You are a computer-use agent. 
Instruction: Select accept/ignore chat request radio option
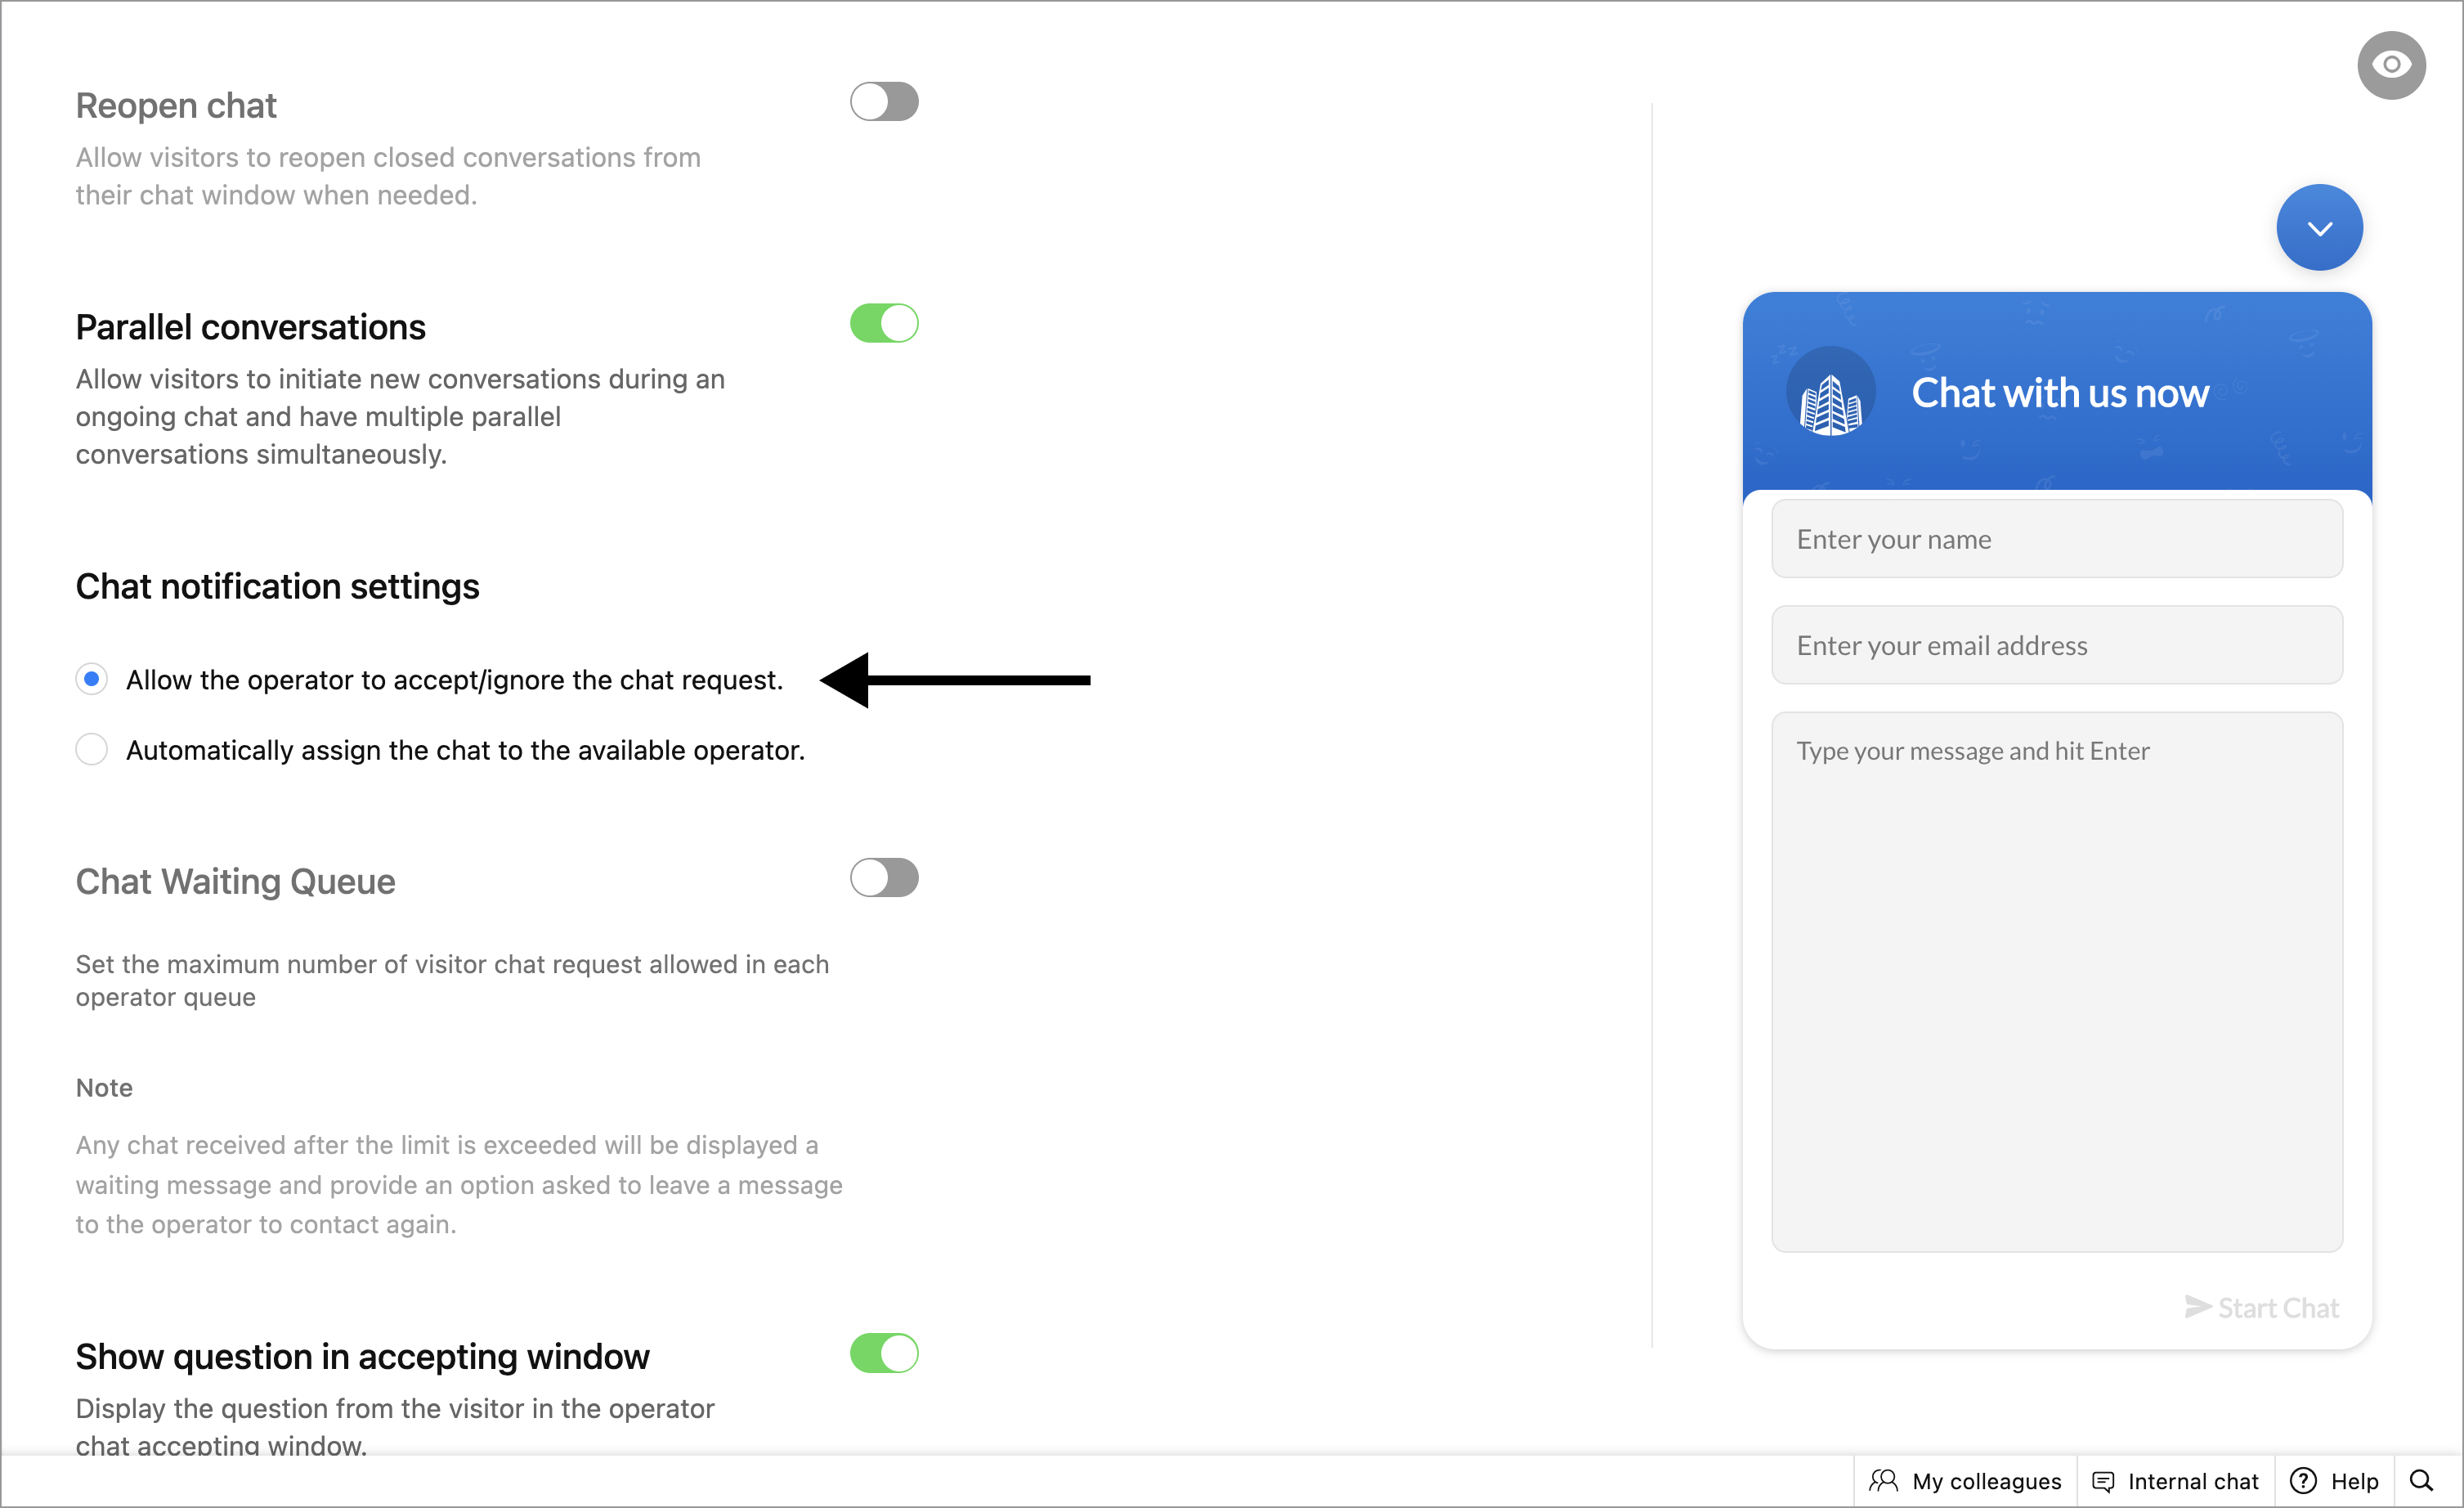[92, 679]
